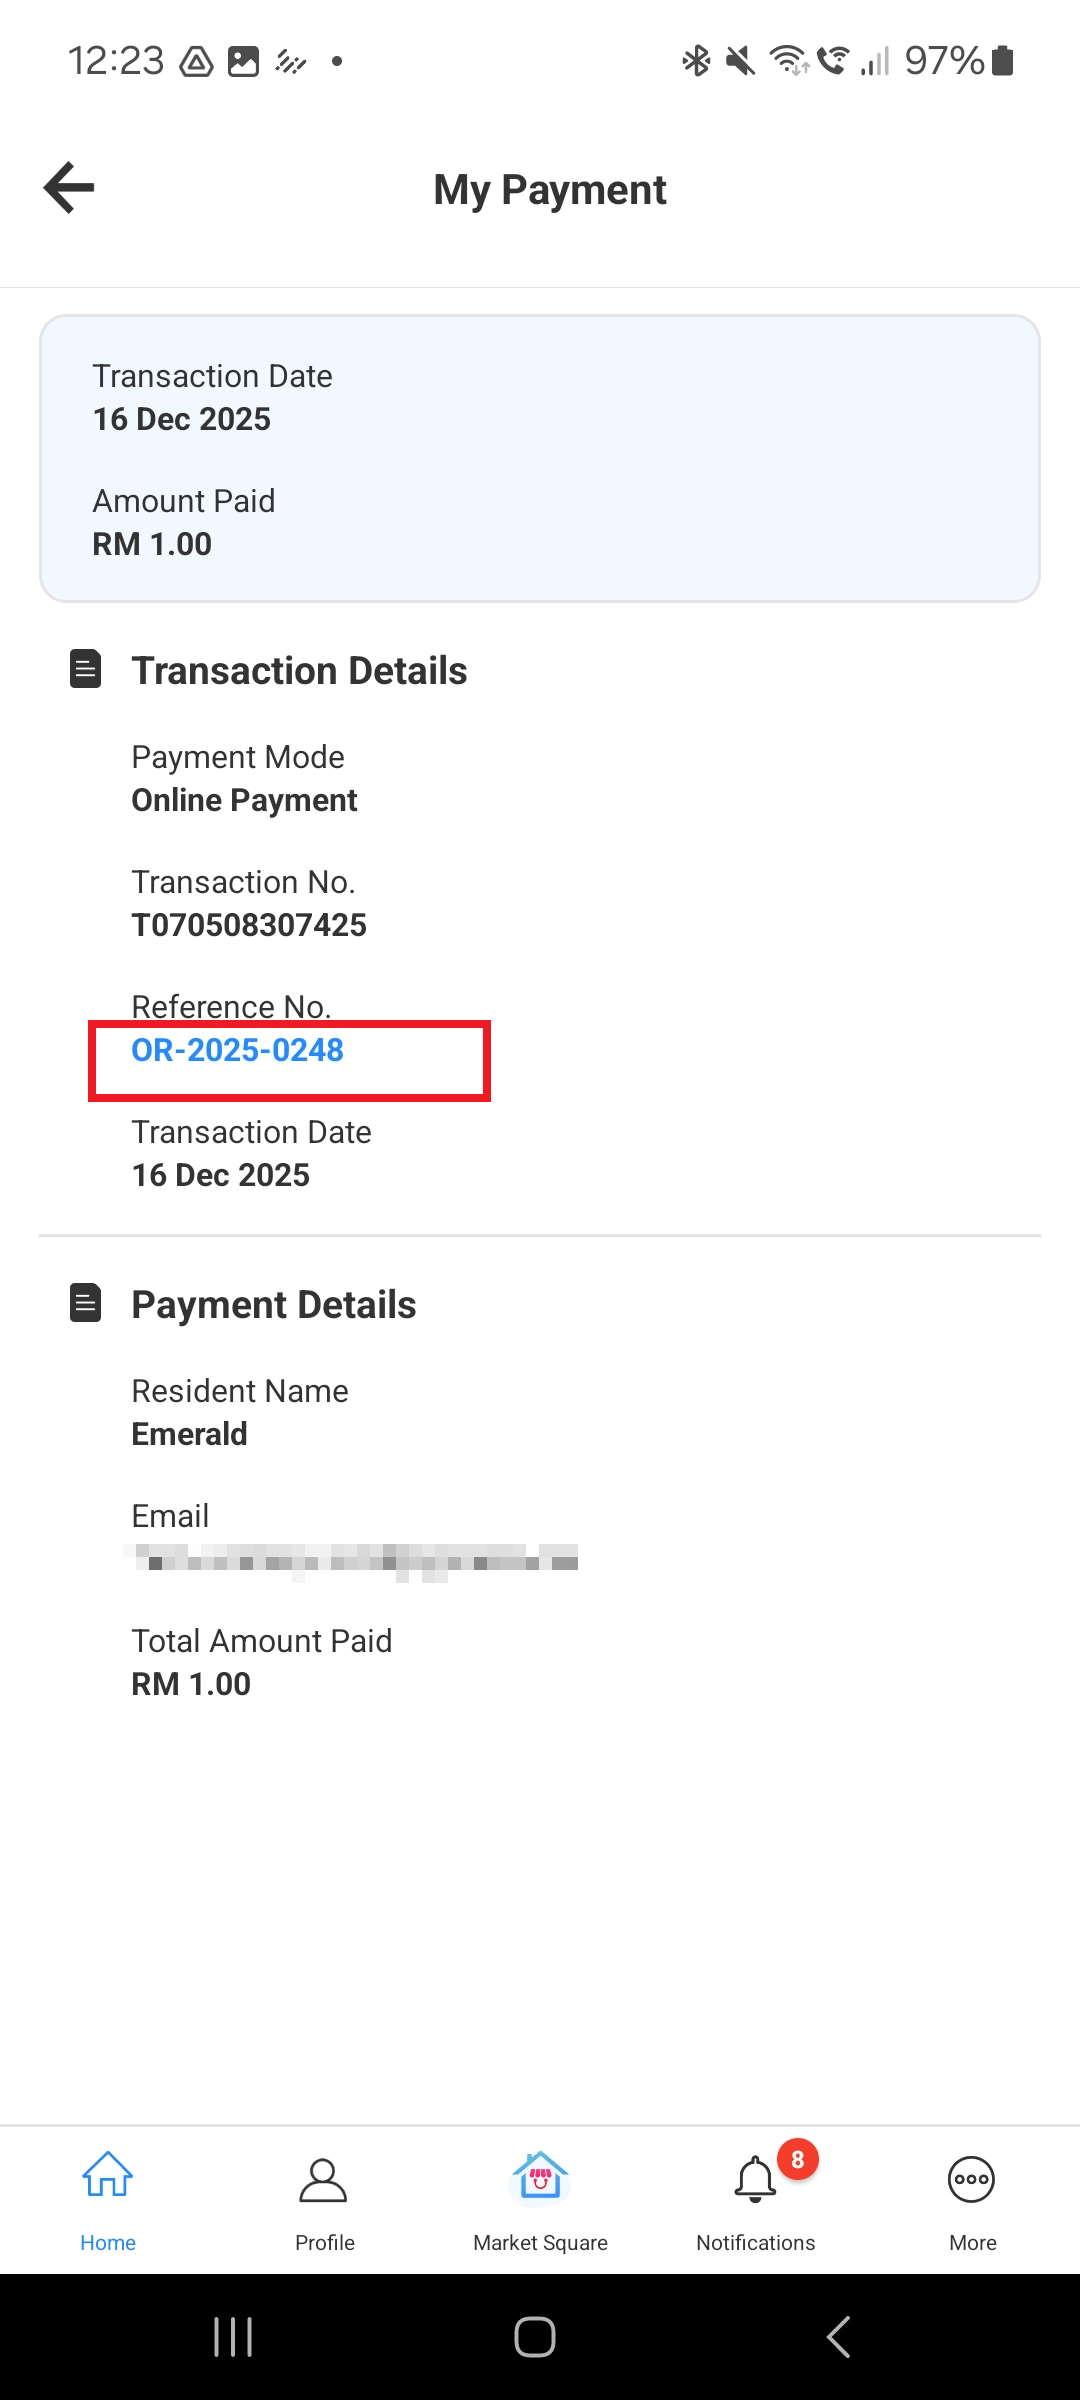
Task: Open the More options circle icon
Action: click(971, 2180)
